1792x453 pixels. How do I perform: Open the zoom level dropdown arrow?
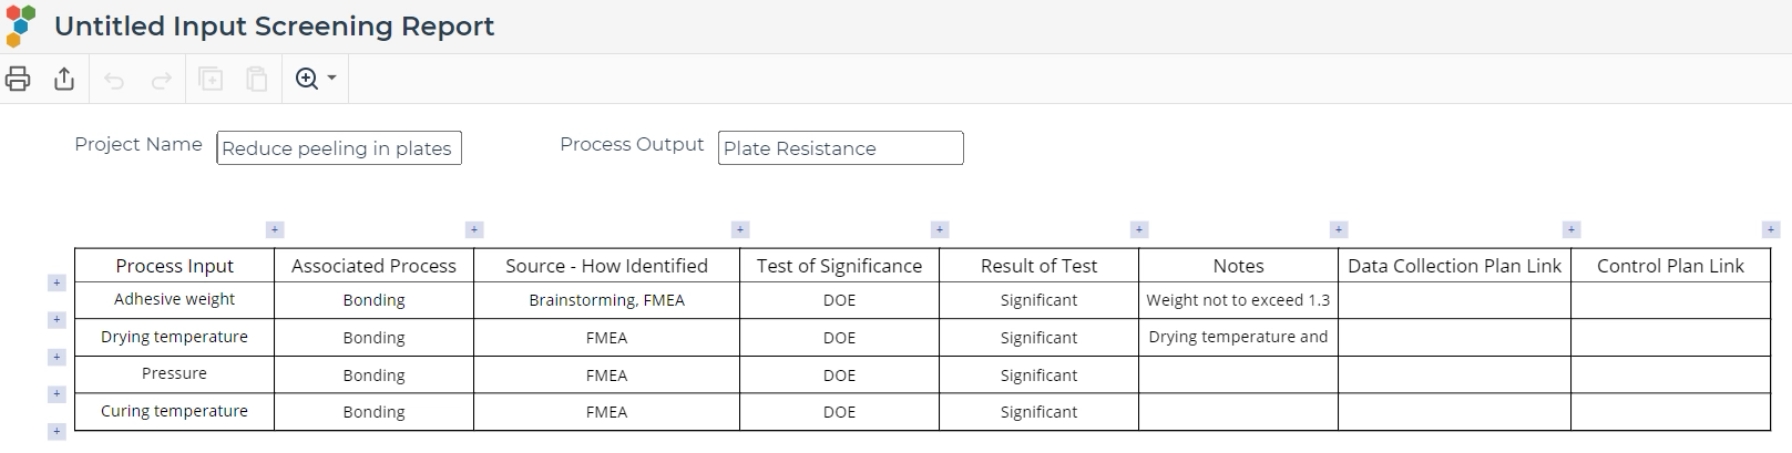[332, 79]
